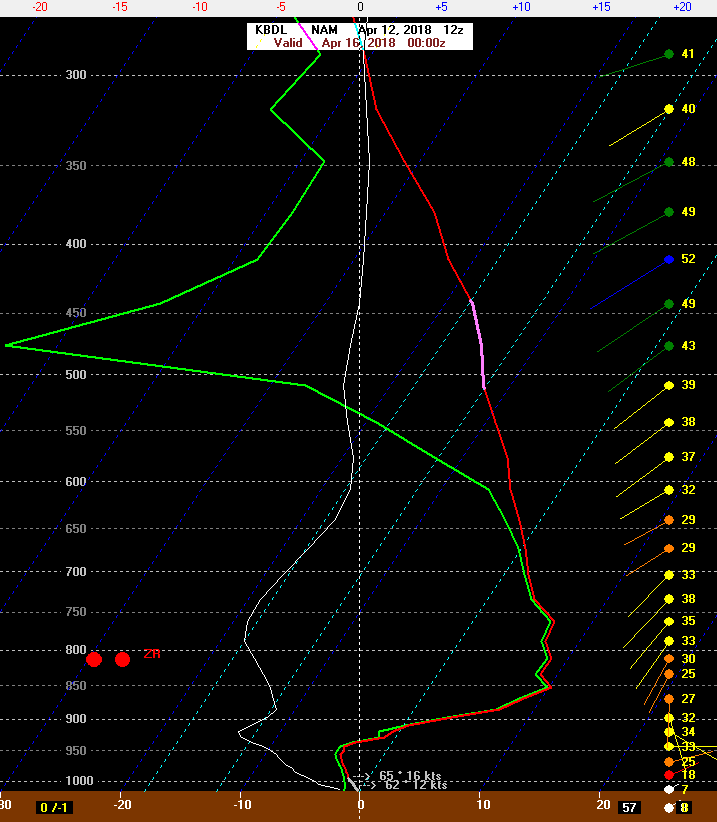Select the green wind dot labeled 41

pyautogui.click(x=669, y=54)
